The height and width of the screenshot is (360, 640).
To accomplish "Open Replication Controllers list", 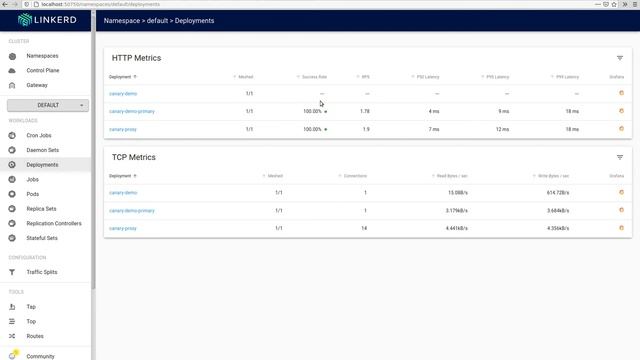I will point(54,224).
